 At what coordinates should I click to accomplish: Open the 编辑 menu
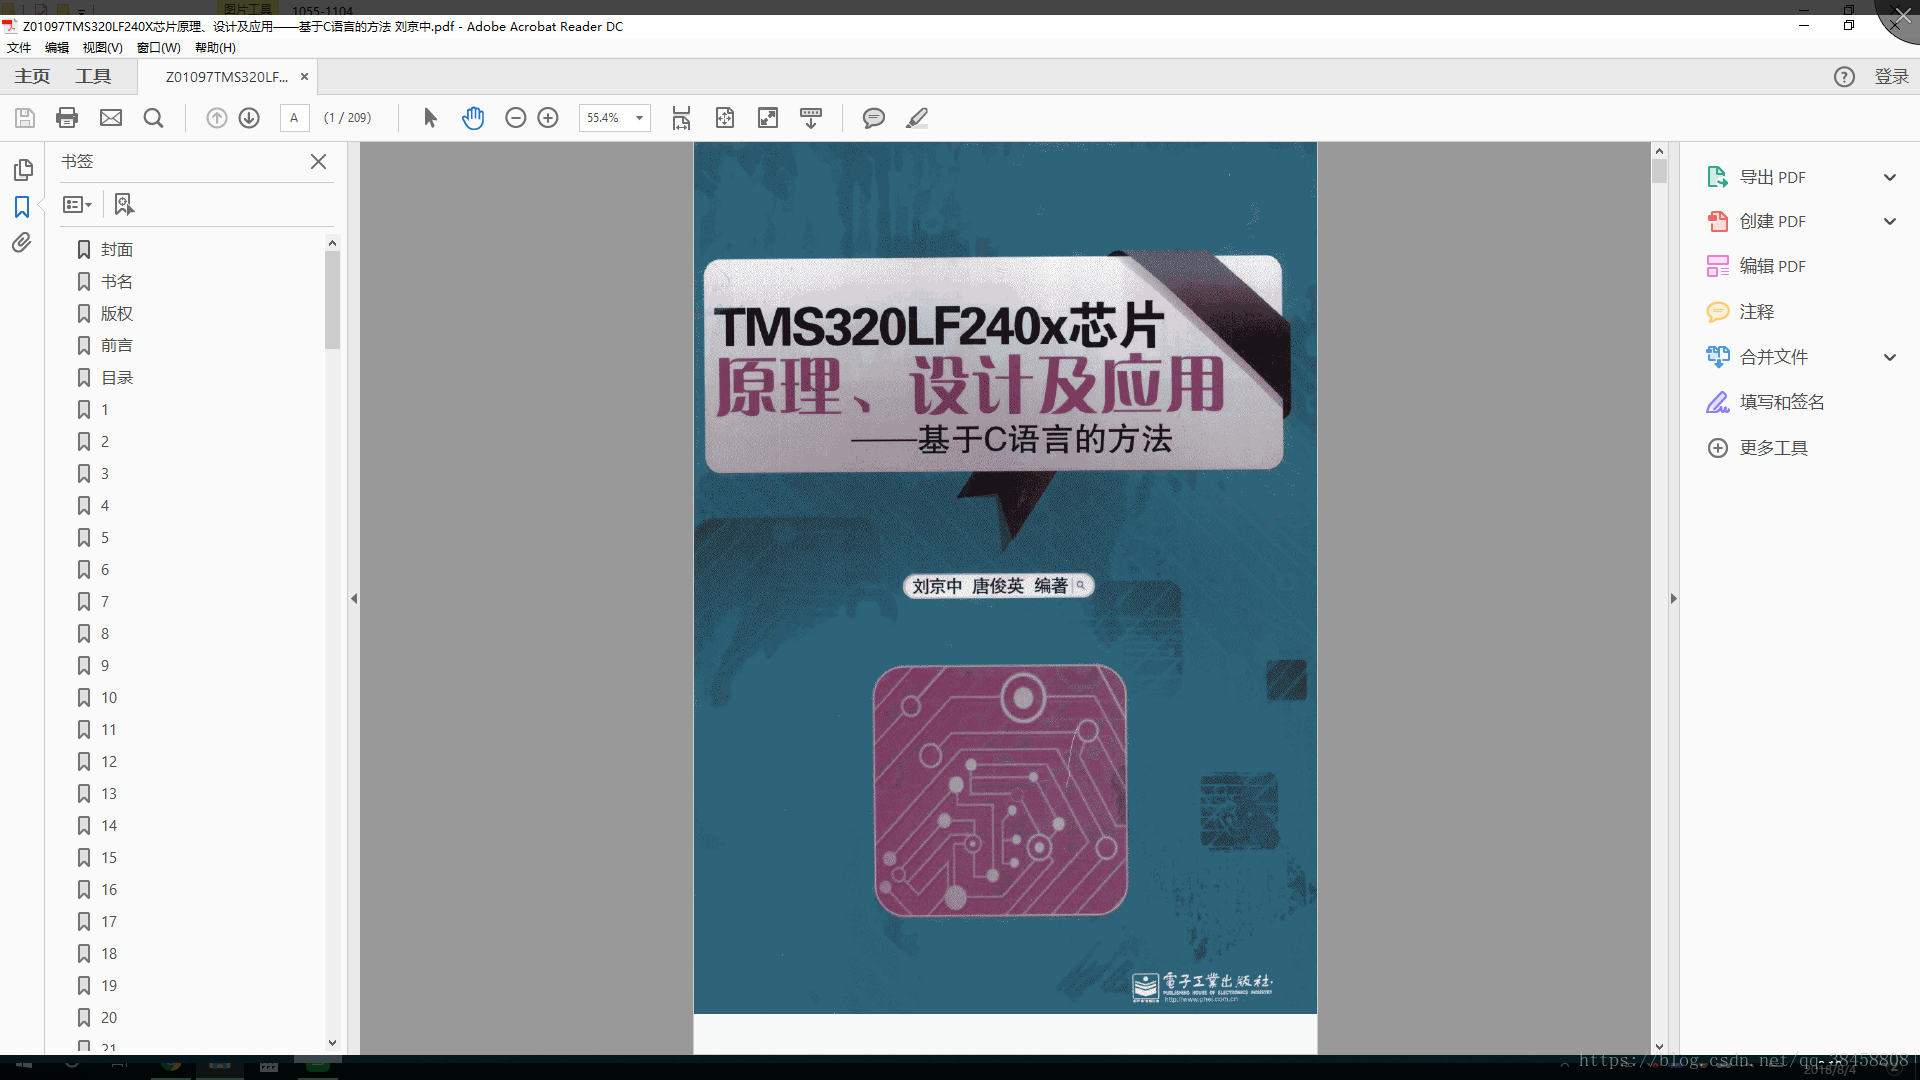pyautogui.click(x=57, y=47)
